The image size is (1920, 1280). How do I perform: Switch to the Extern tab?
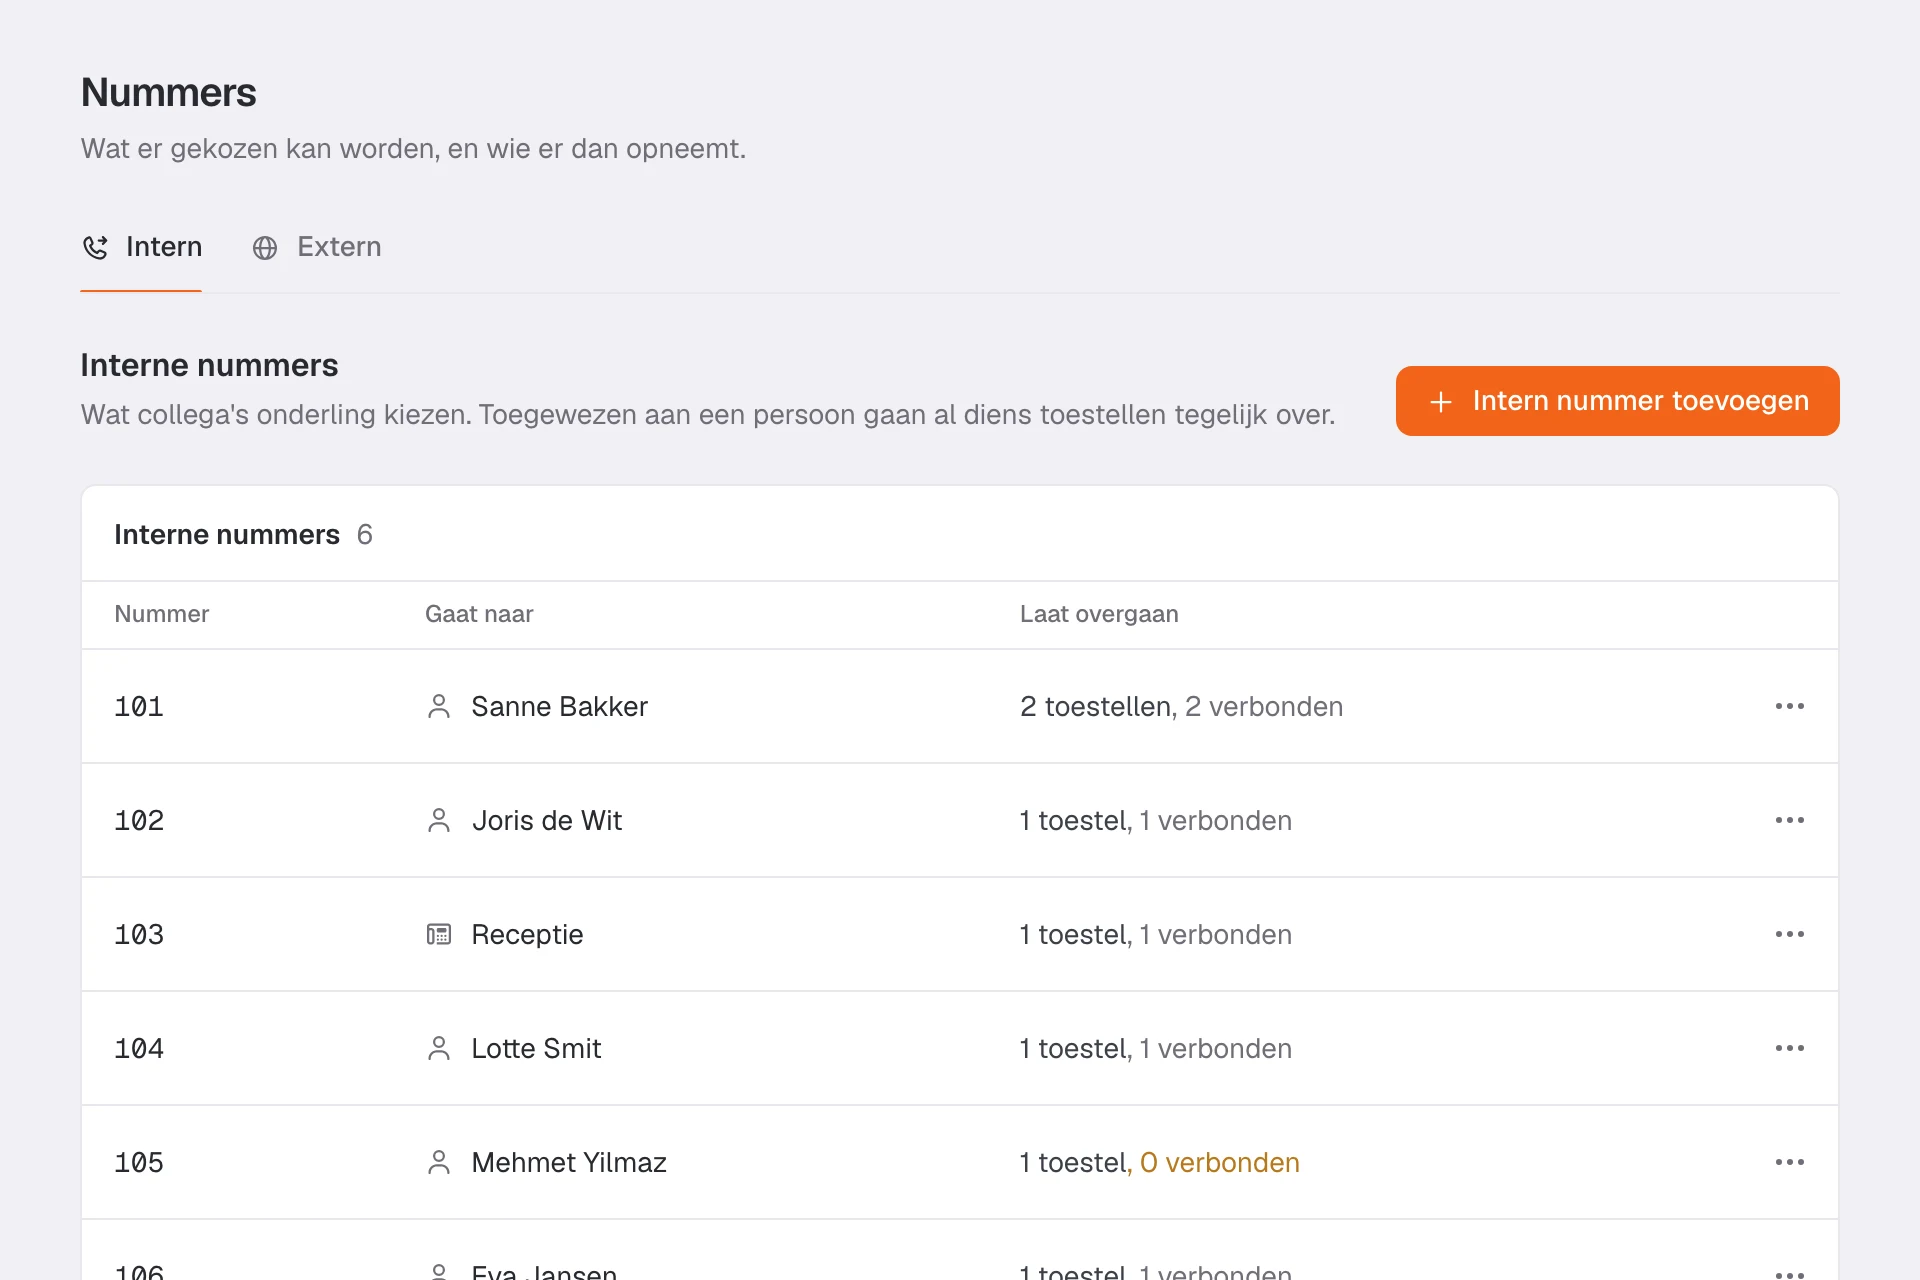(x=316, y=247)
